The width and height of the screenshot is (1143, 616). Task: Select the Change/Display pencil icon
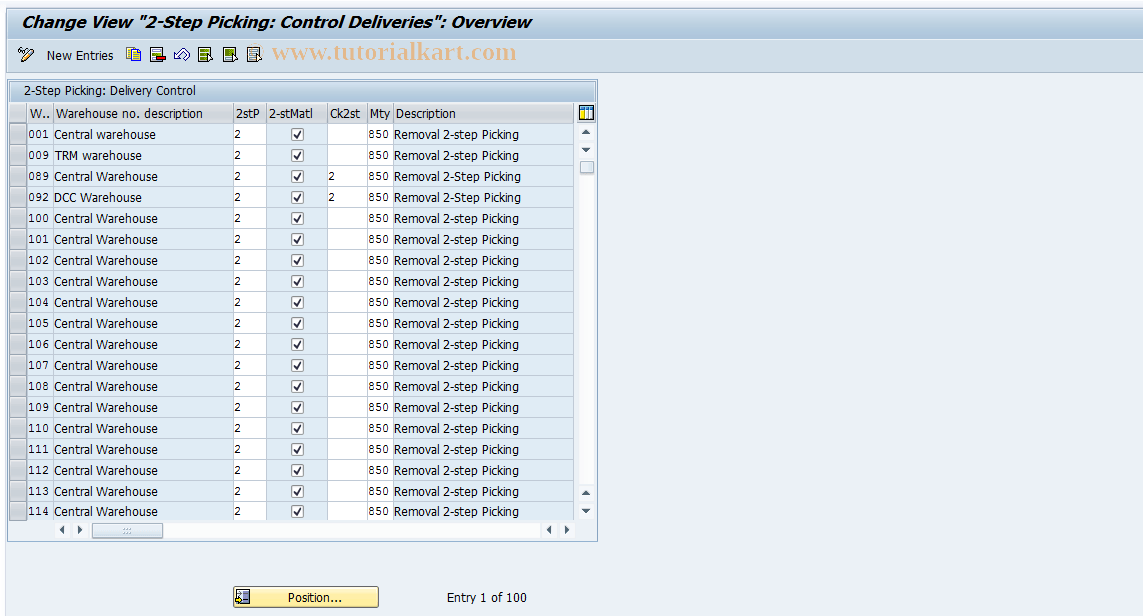[26, 55]
